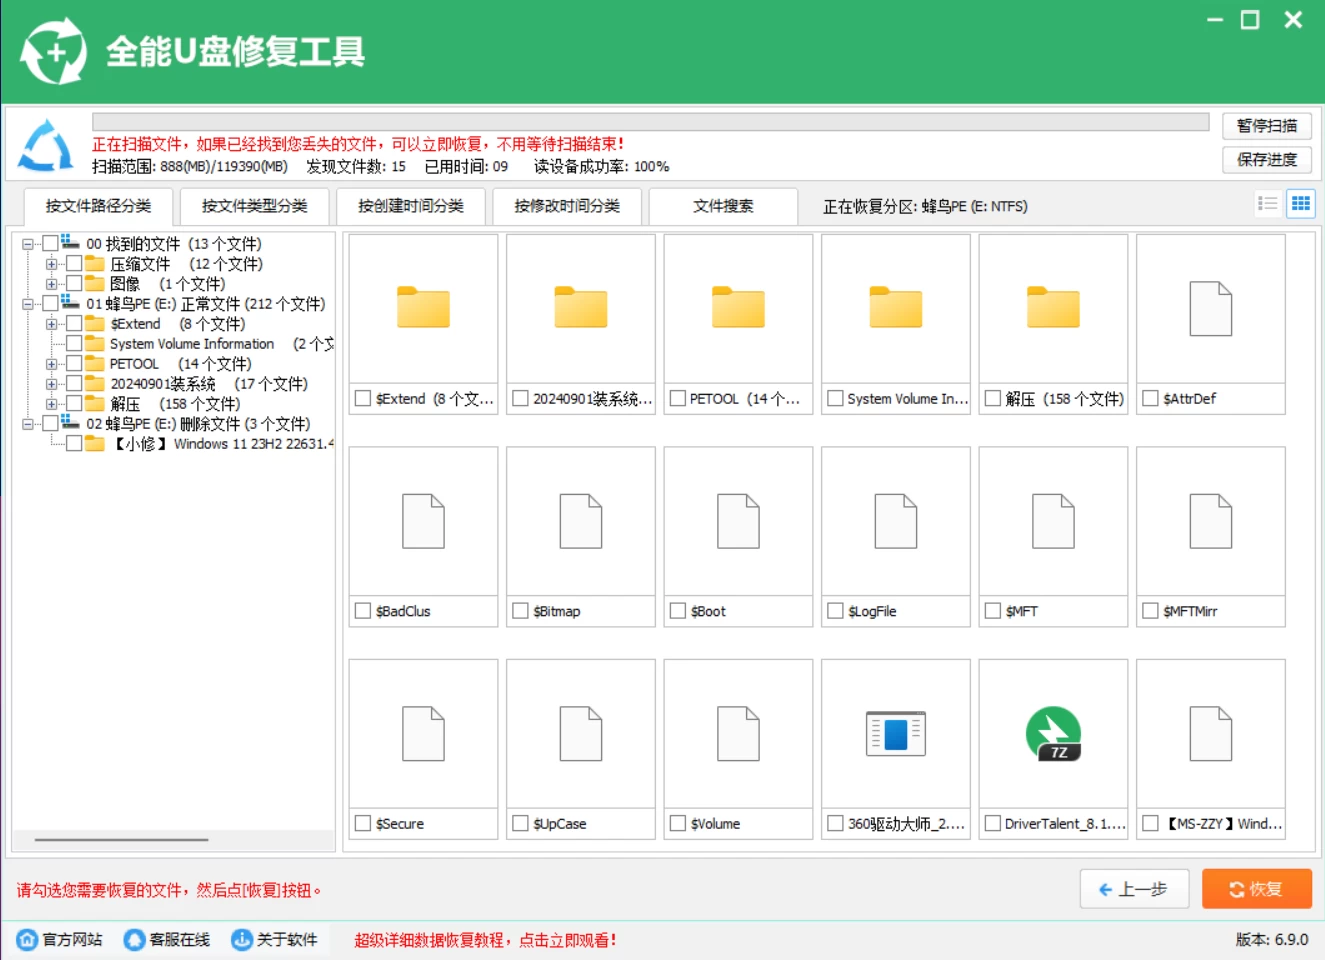Screen dimensions: 1325x960
Task: Click the 保存进度 button
Action: pos(1267,160)
